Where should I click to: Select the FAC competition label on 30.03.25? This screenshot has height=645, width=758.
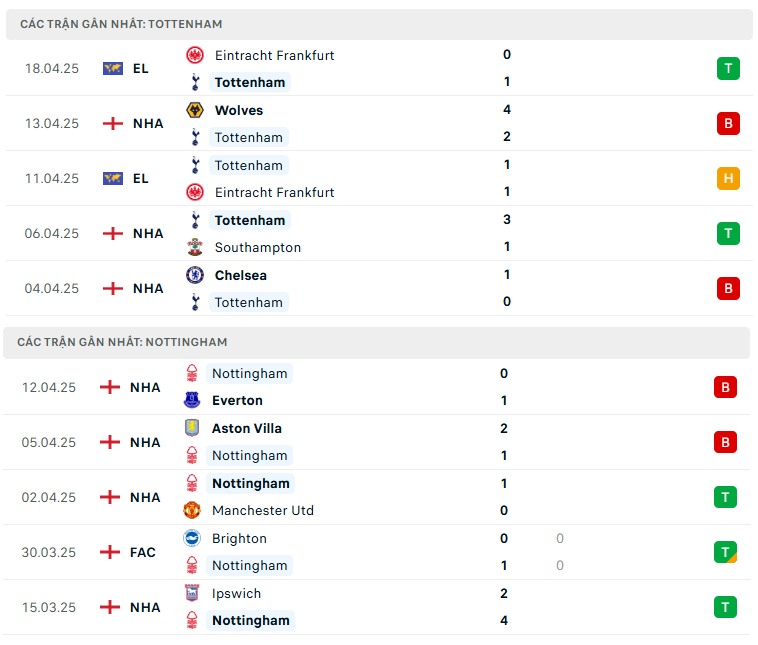143,552
